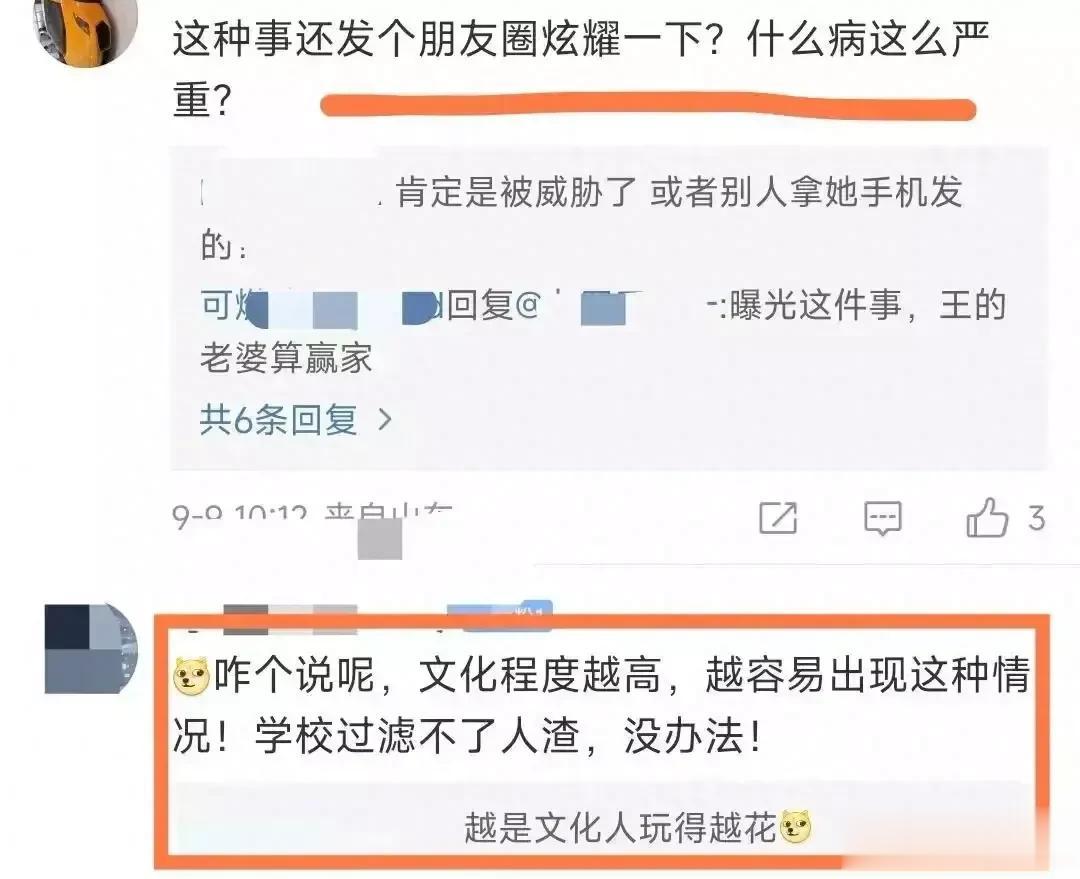Tap blue badge beside second commenter name
Screen dimensions: 1080x879
pos(500,614)
